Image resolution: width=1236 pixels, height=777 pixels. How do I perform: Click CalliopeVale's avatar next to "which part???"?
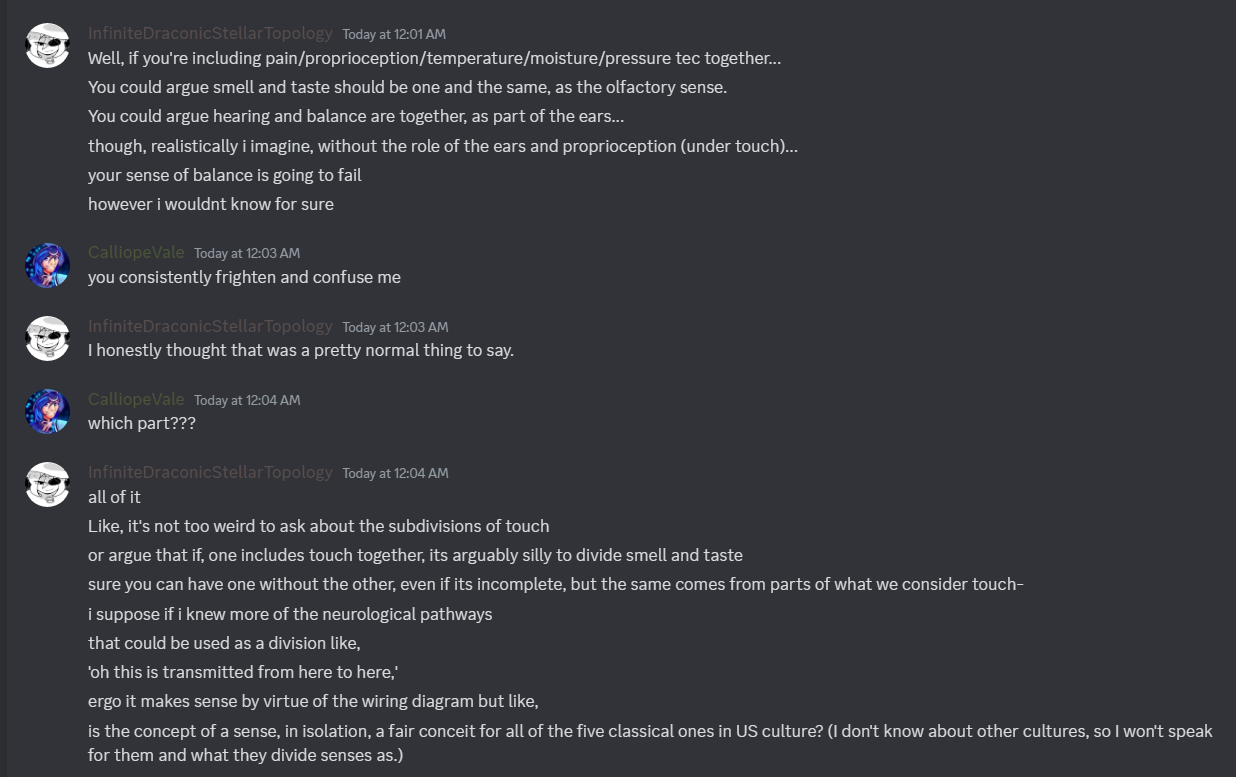pyautogui.click(x=47, y=411)
